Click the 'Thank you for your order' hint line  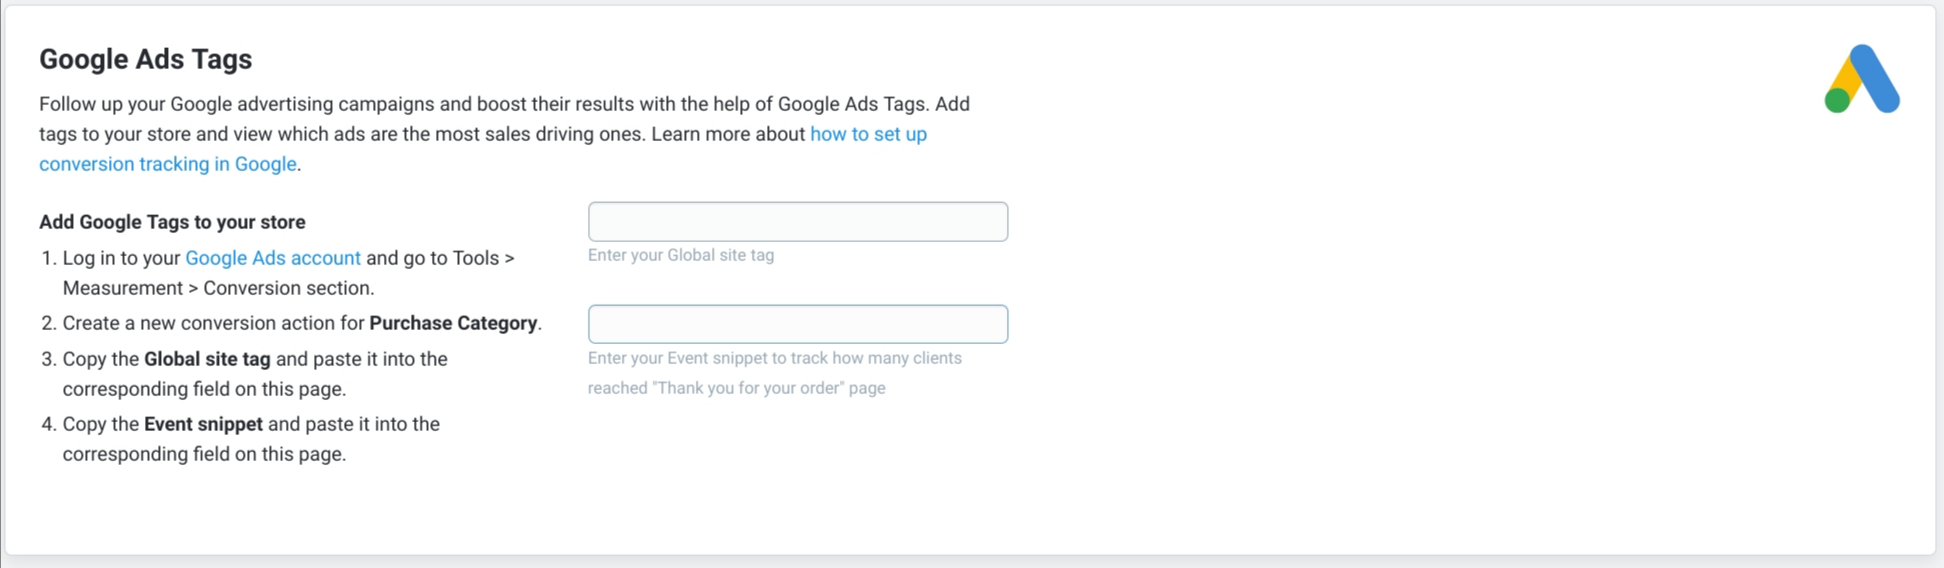pyautogui.click(x=736, y=388)
